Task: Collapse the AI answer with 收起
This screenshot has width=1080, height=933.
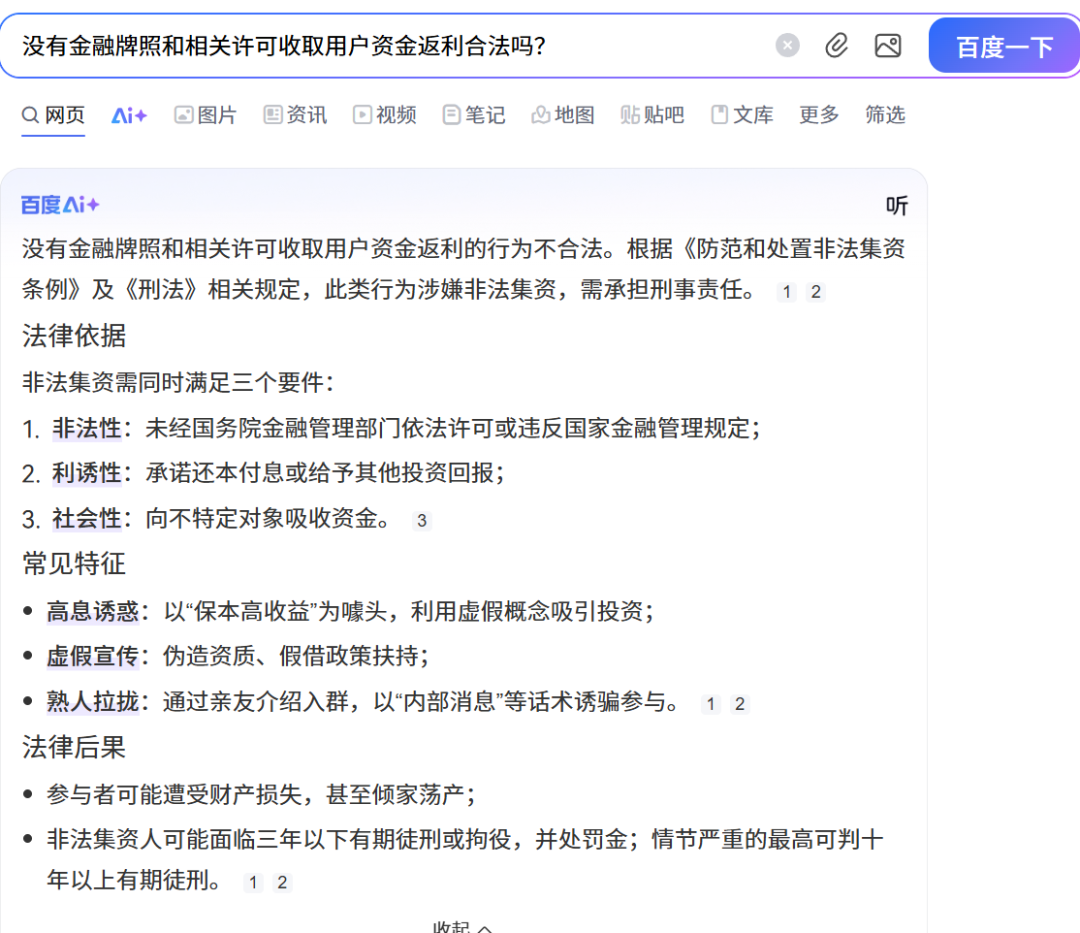Action: point(462,926)
